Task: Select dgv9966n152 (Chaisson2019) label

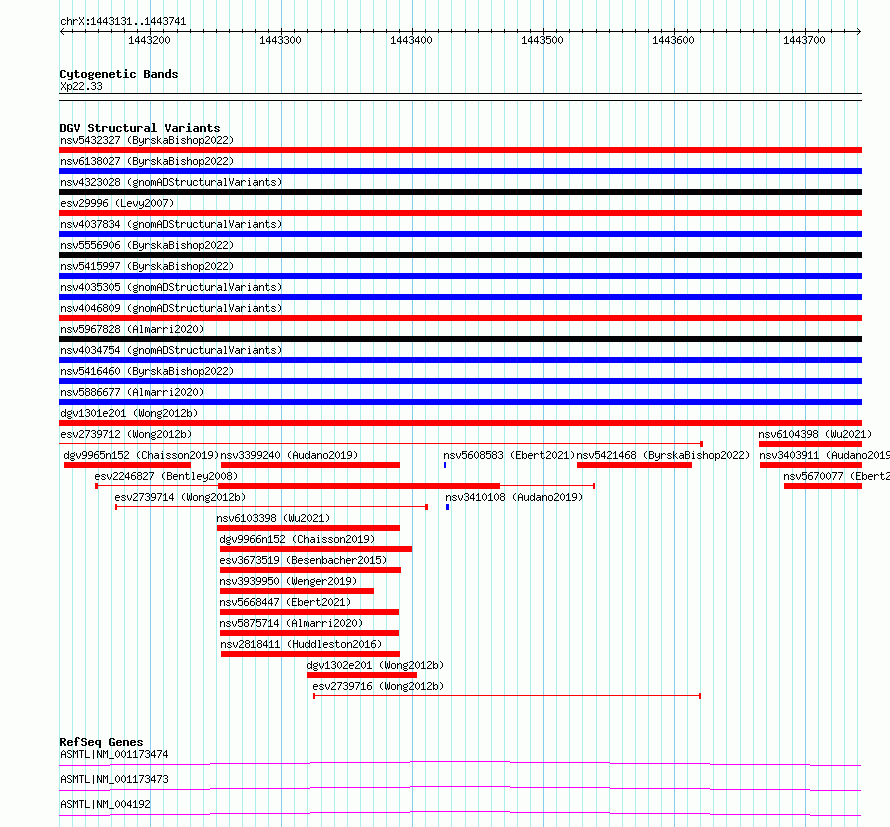Action: 297,539
